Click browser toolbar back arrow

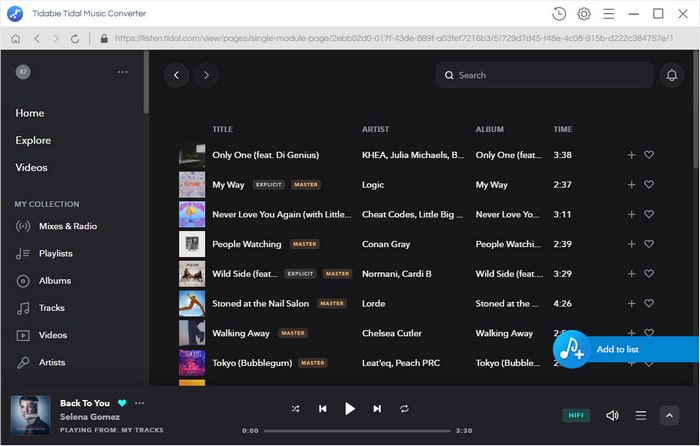point(37,39)
